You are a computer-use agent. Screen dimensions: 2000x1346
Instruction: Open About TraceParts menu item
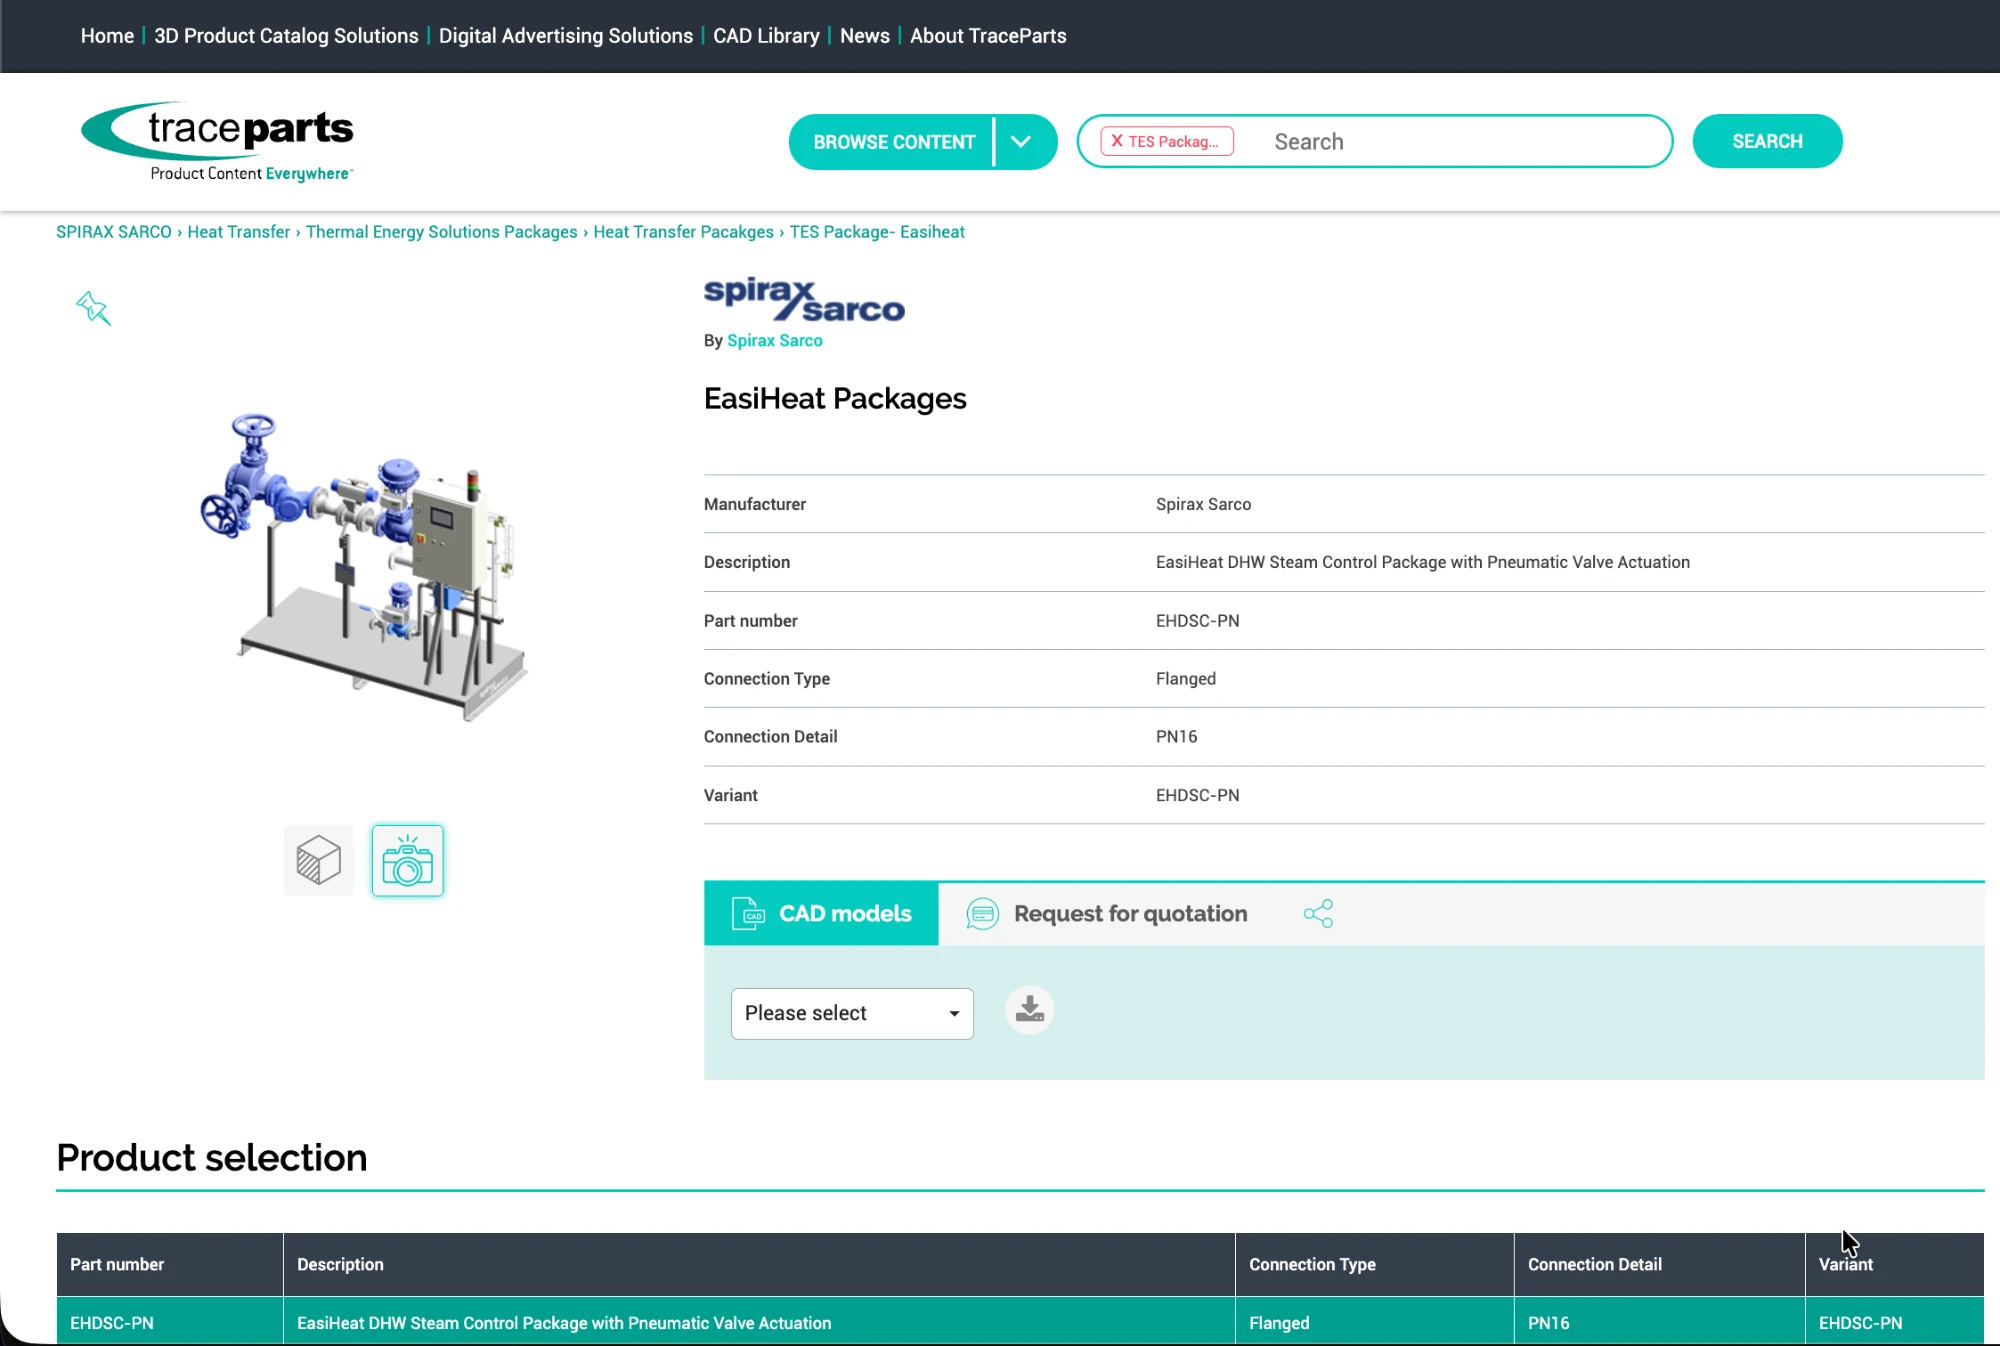988,36
